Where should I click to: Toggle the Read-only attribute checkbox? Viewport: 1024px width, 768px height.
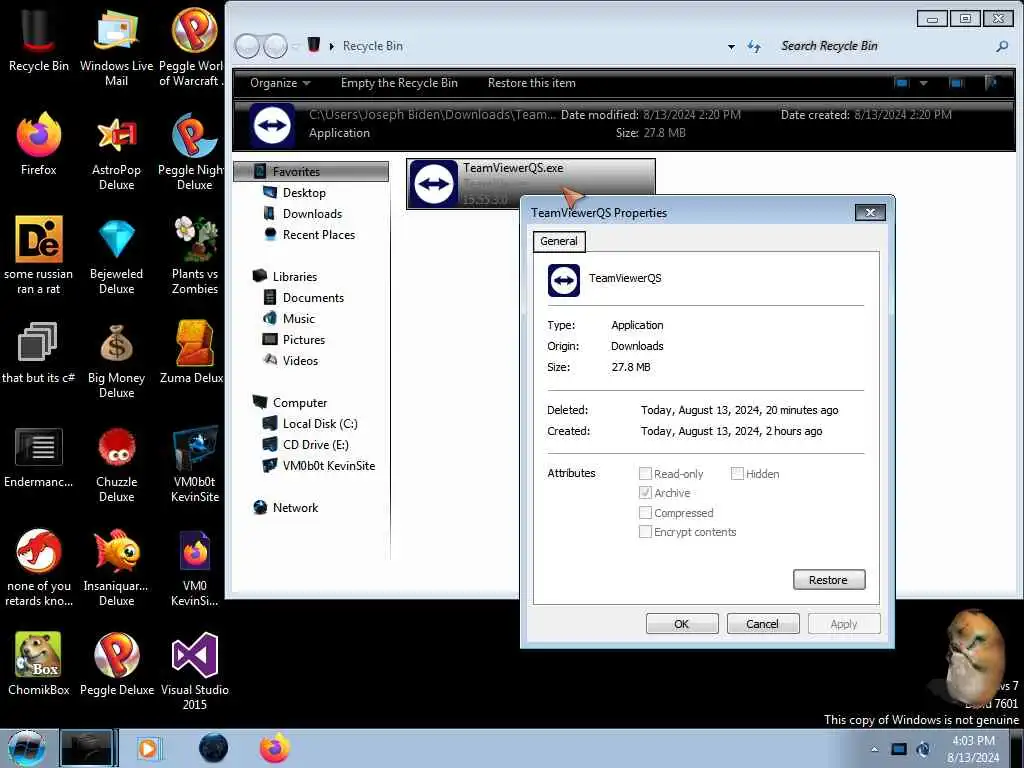tap(645, 473)
